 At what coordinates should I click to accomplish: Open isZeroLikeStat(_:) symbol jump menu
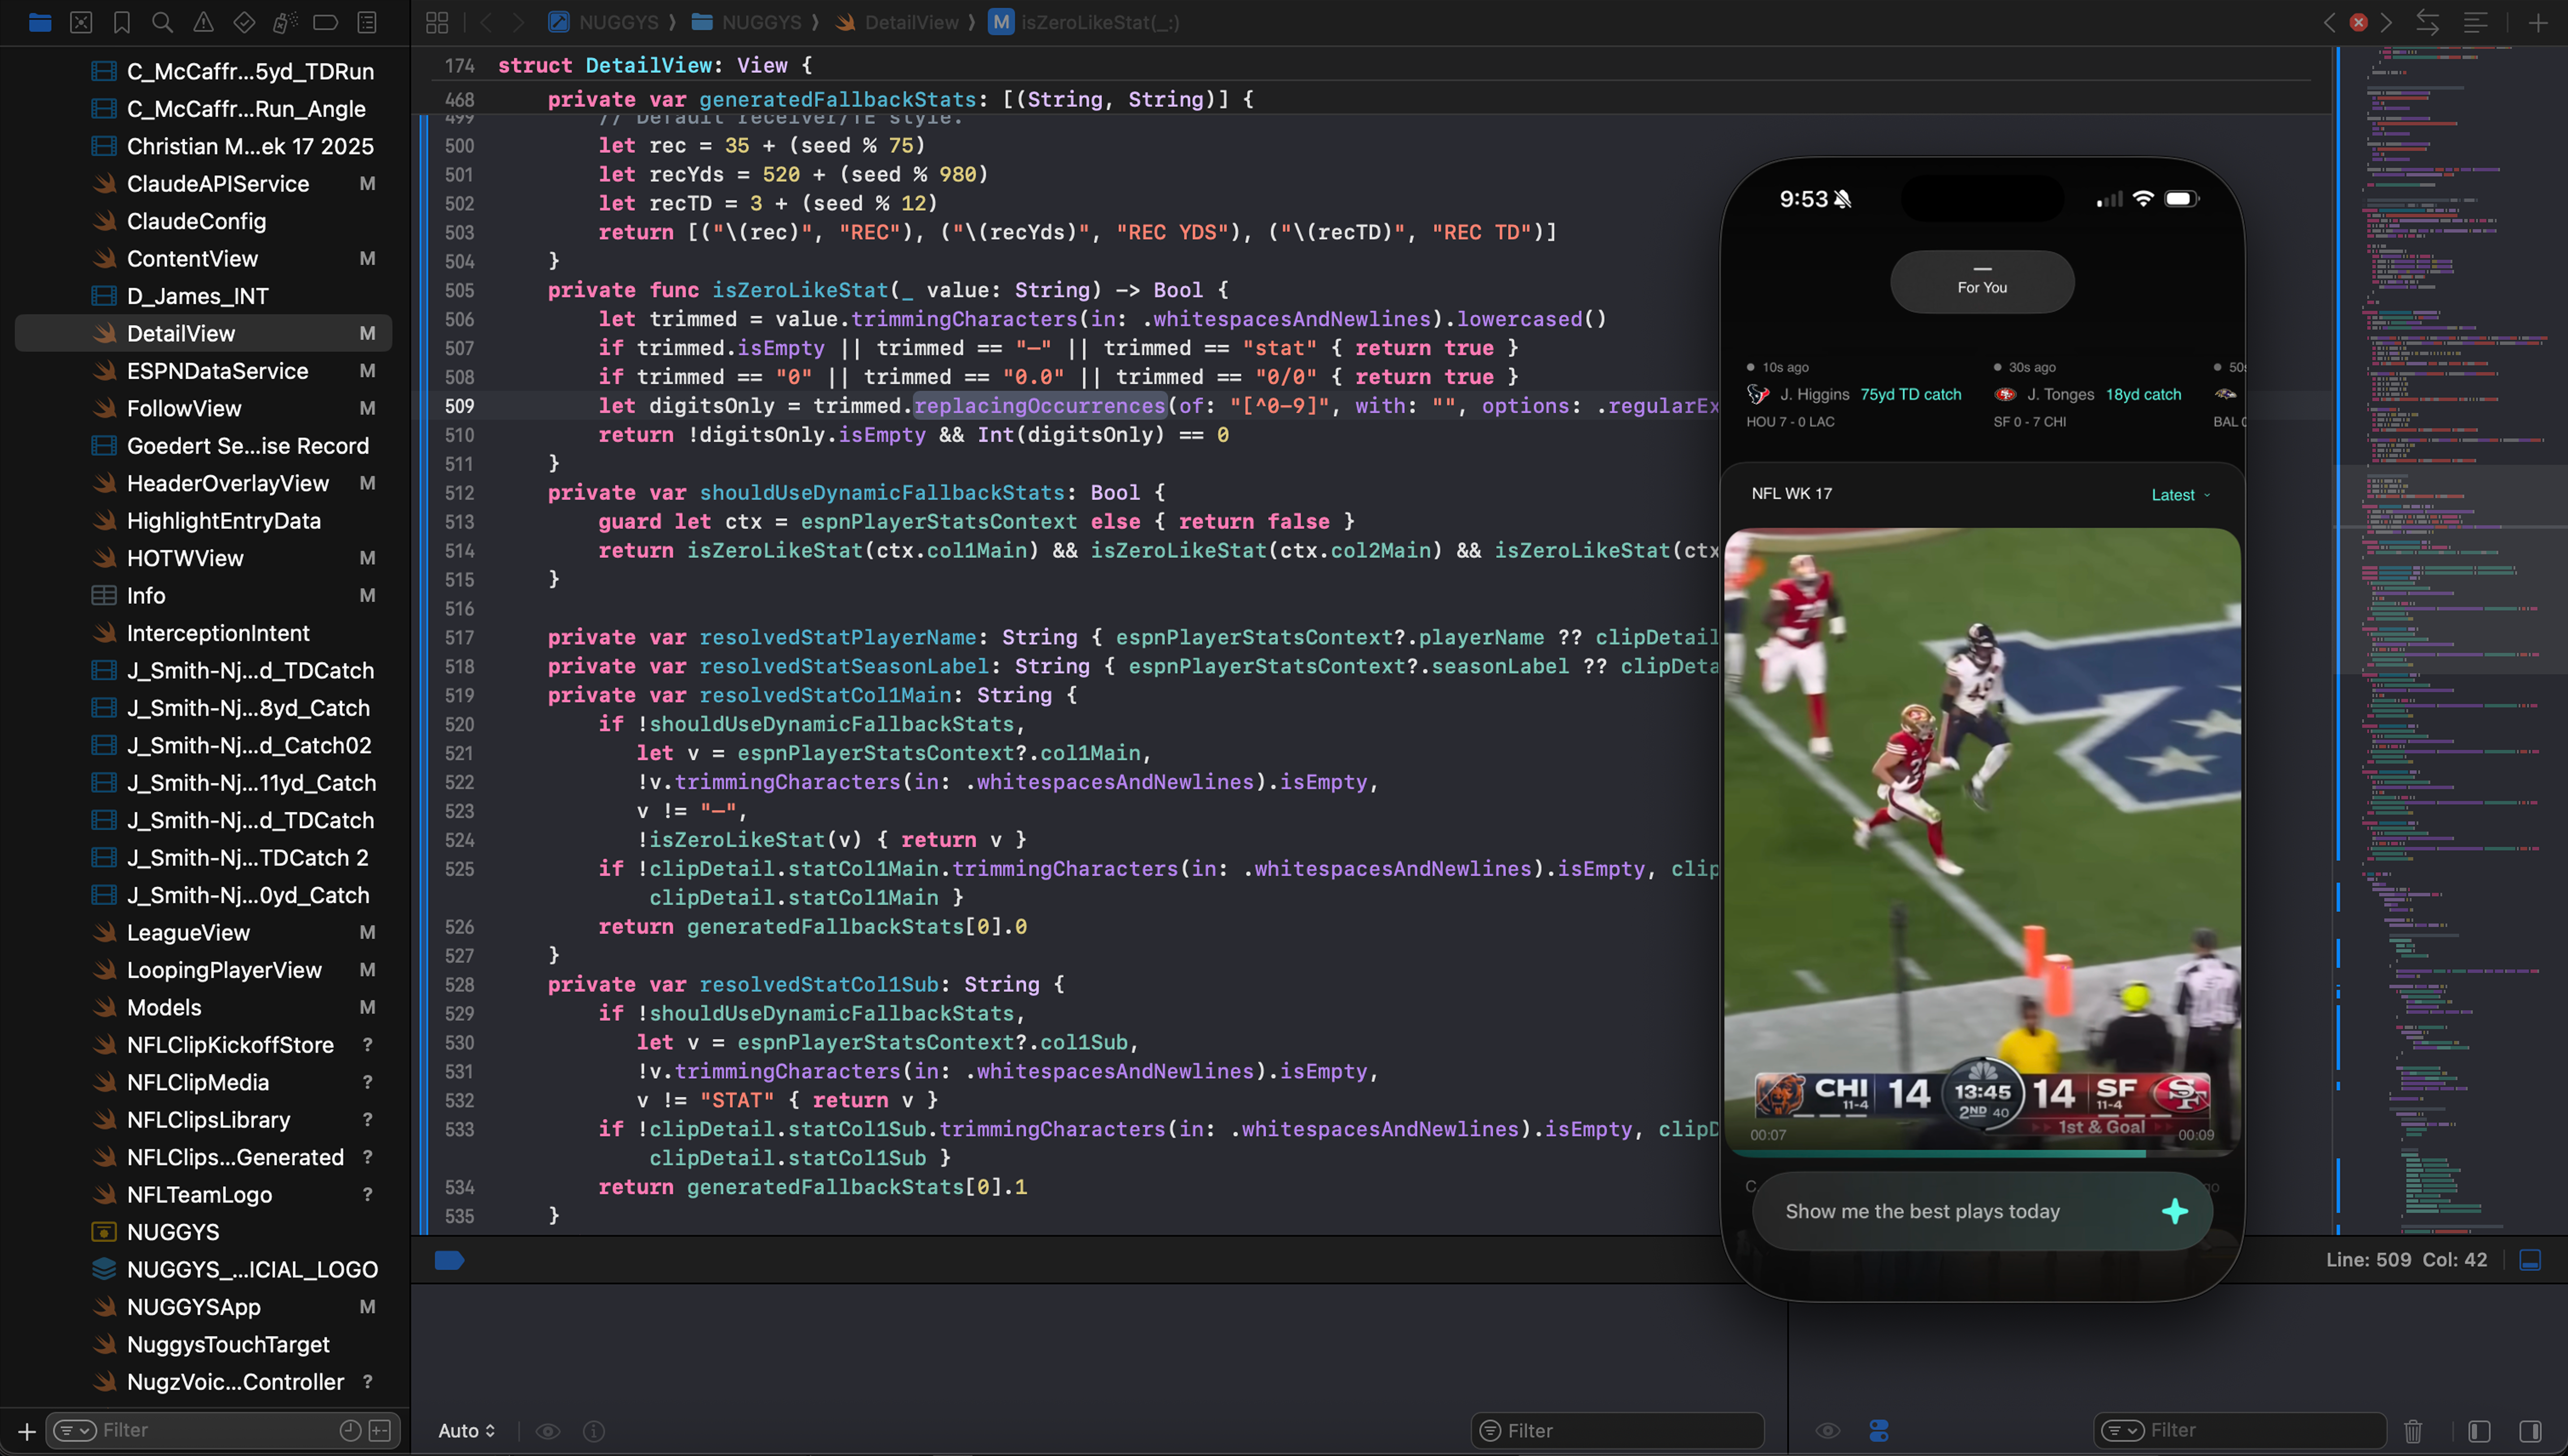click(x=1085, y=22)
